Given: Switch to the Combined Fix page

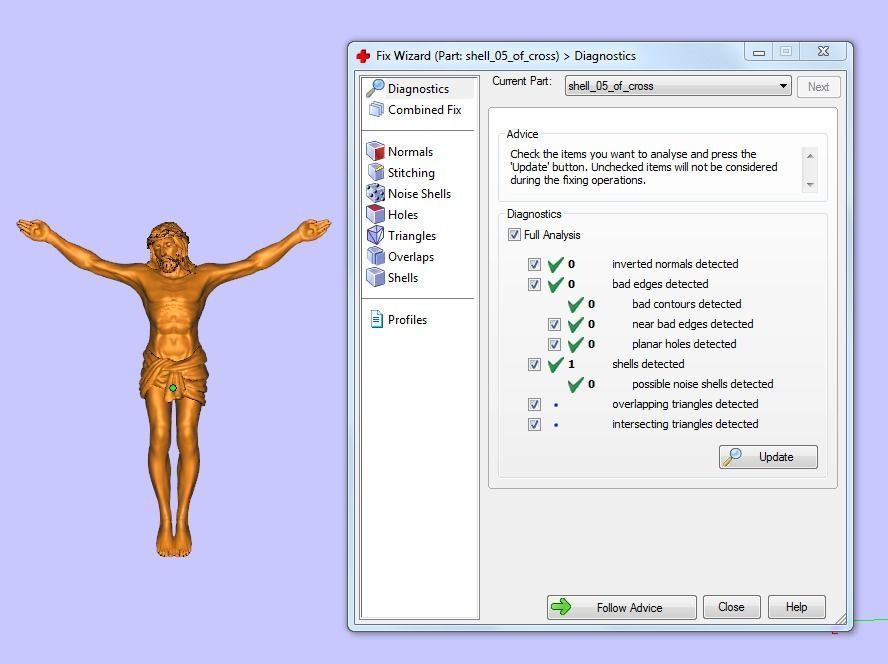Looking at the screenshot, I should tap(425, 110).
